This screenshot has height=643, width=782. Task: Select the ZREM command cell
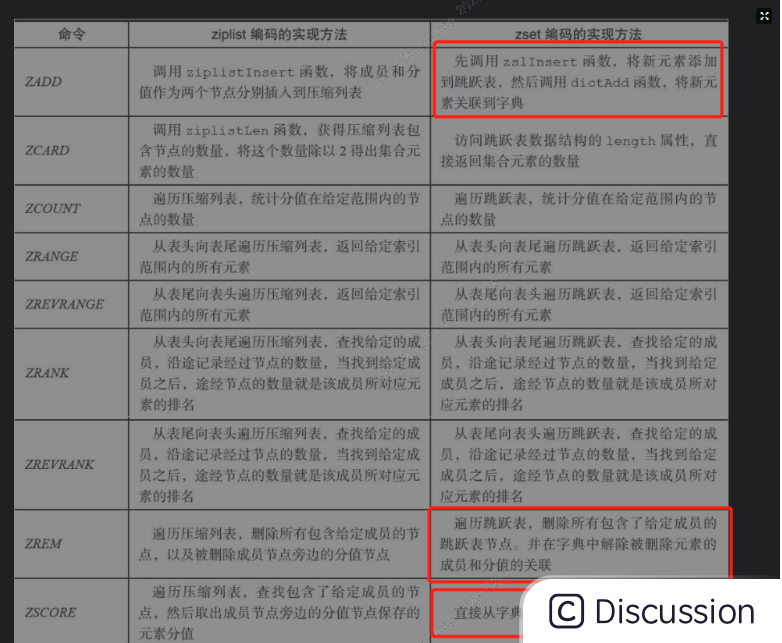click(72, 544)
